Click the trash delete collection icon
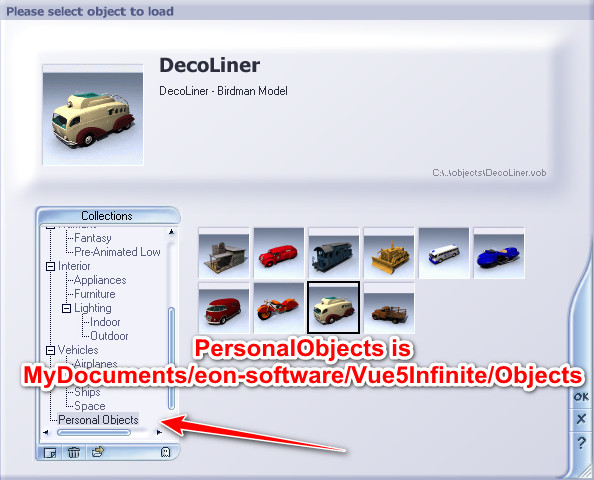This screenshot has width=594, height=480. click(74, 452)
